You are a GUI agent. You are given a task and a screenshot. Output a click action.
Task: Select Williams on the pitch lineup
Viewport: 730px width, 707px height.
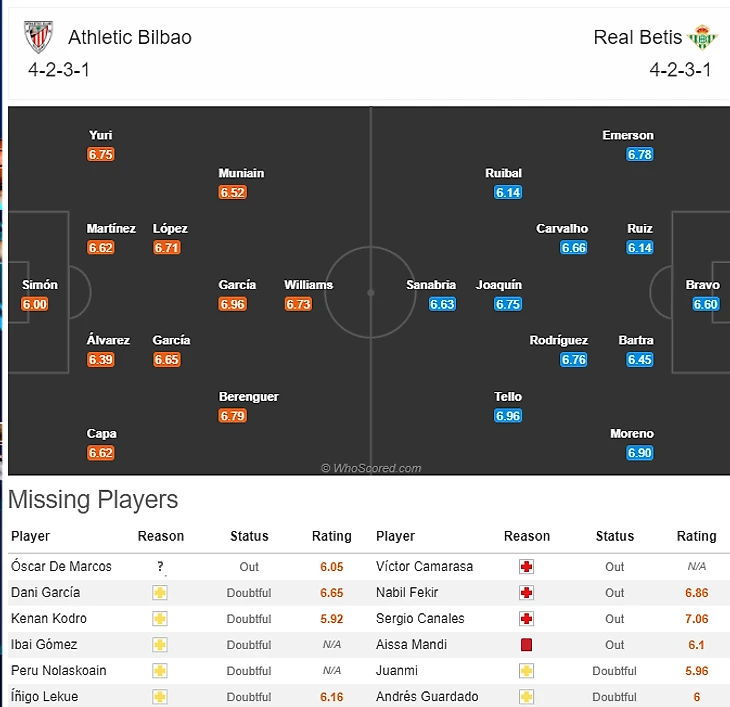tap(308, 285)
